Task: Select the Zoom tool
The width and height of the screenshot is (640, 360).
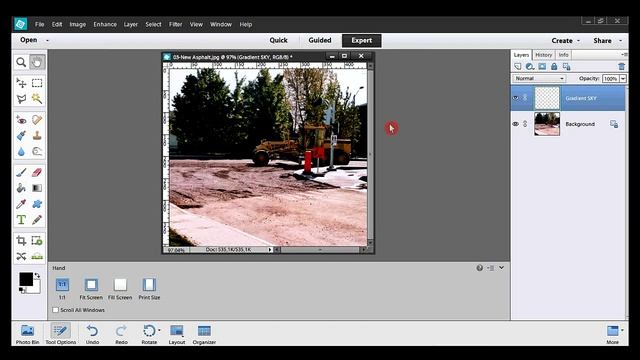Action: click(21, 62)
